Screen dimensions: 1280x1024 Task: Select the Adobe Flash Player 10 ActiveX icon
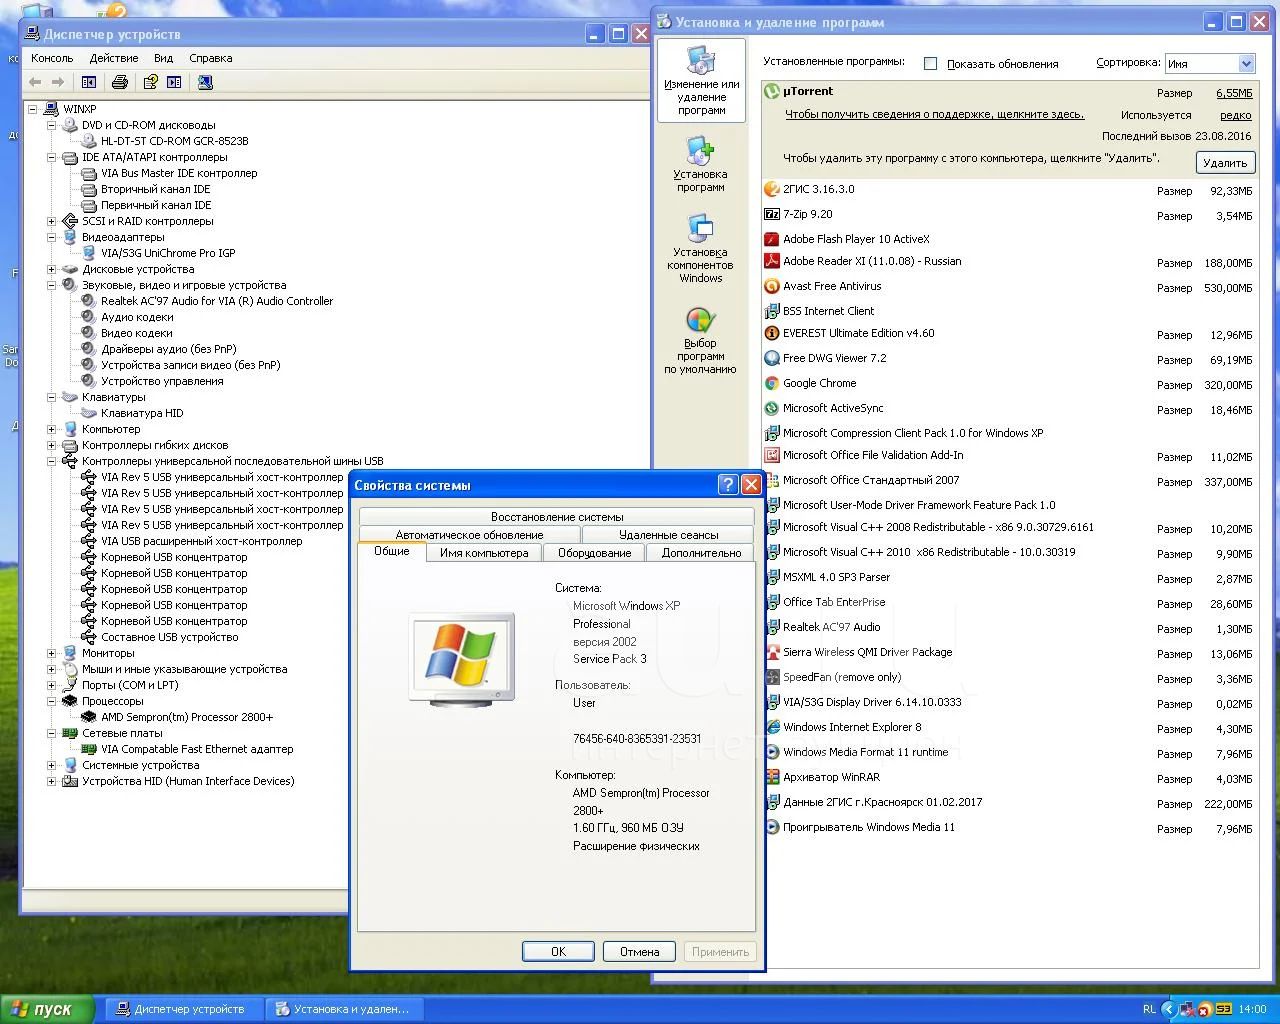(772, 239)
